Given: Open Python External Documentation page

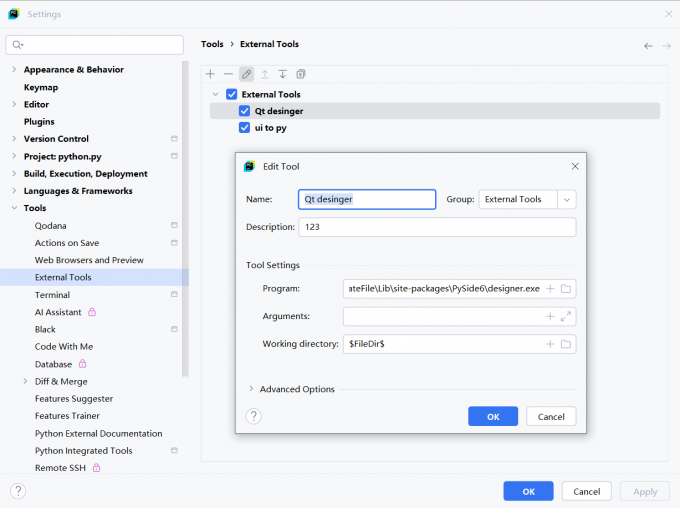Looking at the screenshot, I should point(98,433).
